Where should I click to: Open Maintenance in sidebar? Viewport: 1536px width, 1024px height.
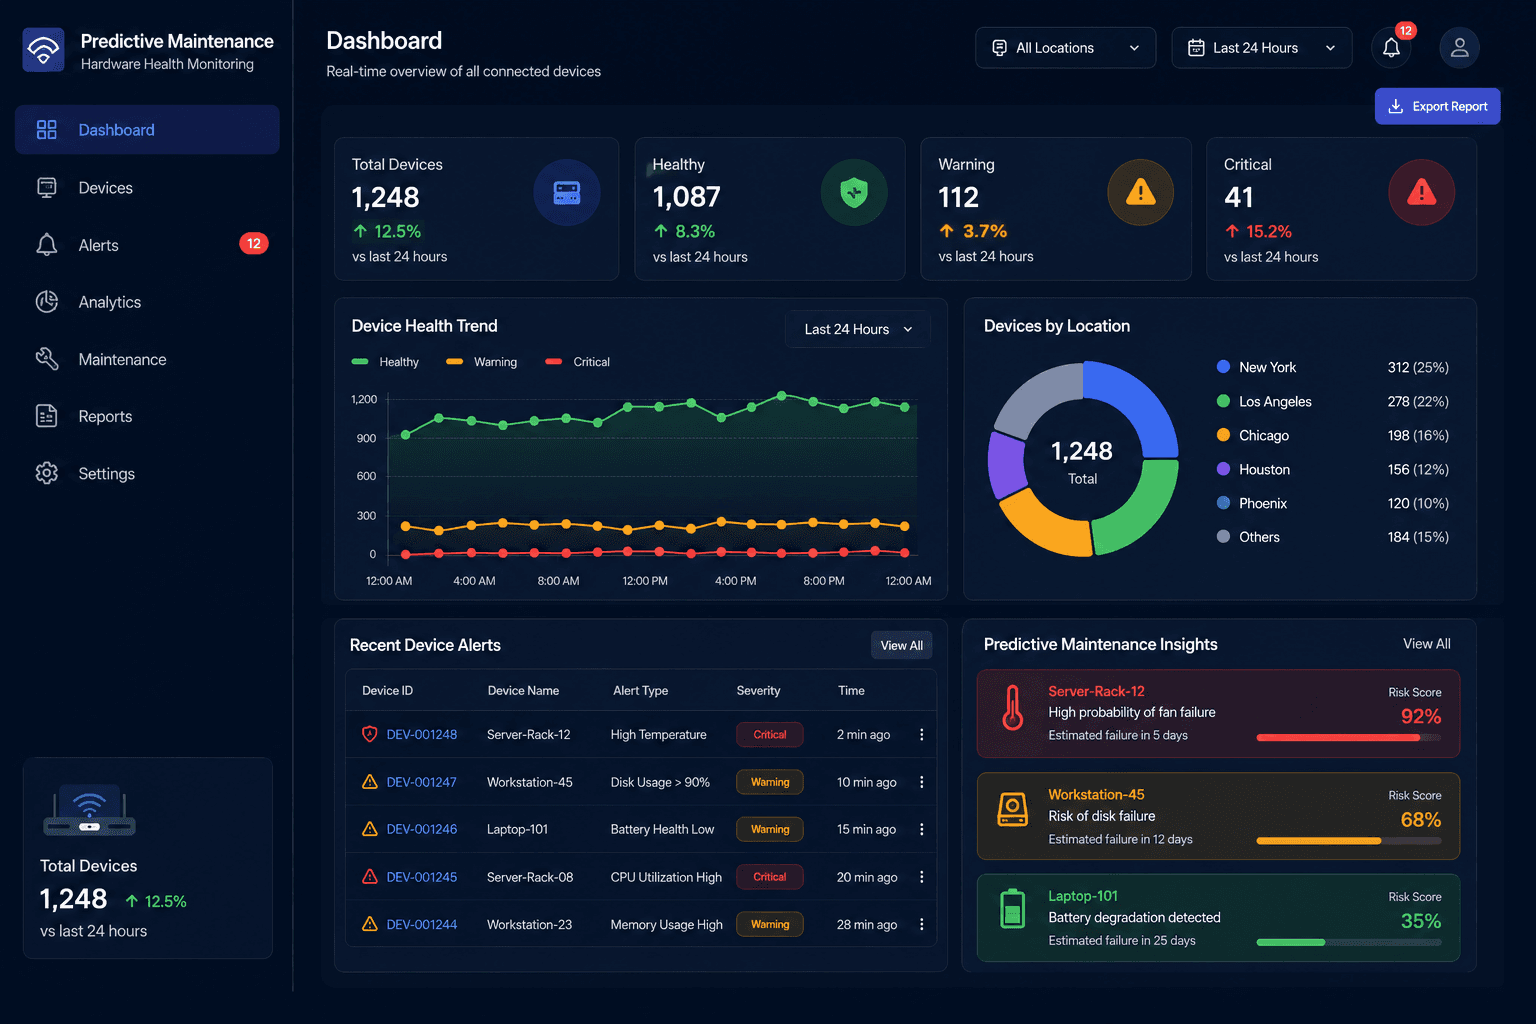[147, 359]
